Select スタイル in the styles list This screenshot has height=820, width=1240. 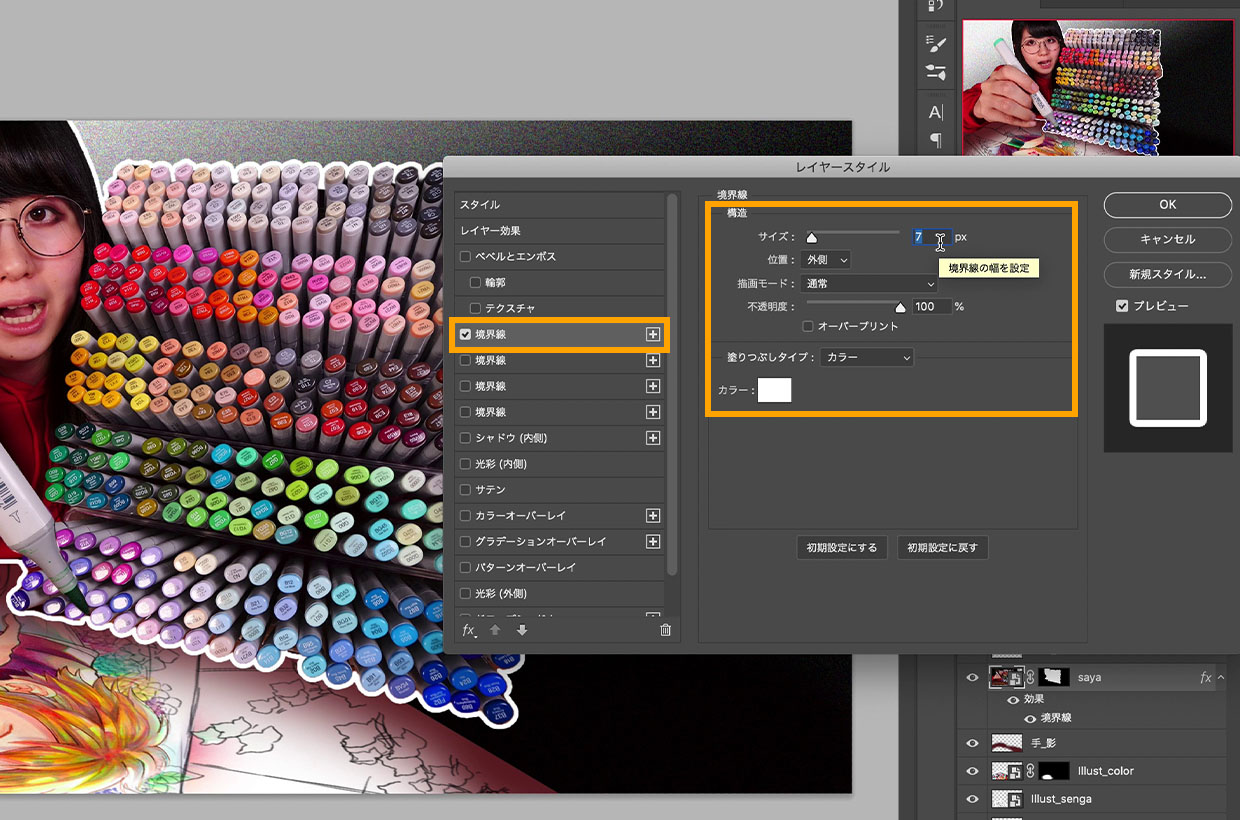click(x=560, y=205)
